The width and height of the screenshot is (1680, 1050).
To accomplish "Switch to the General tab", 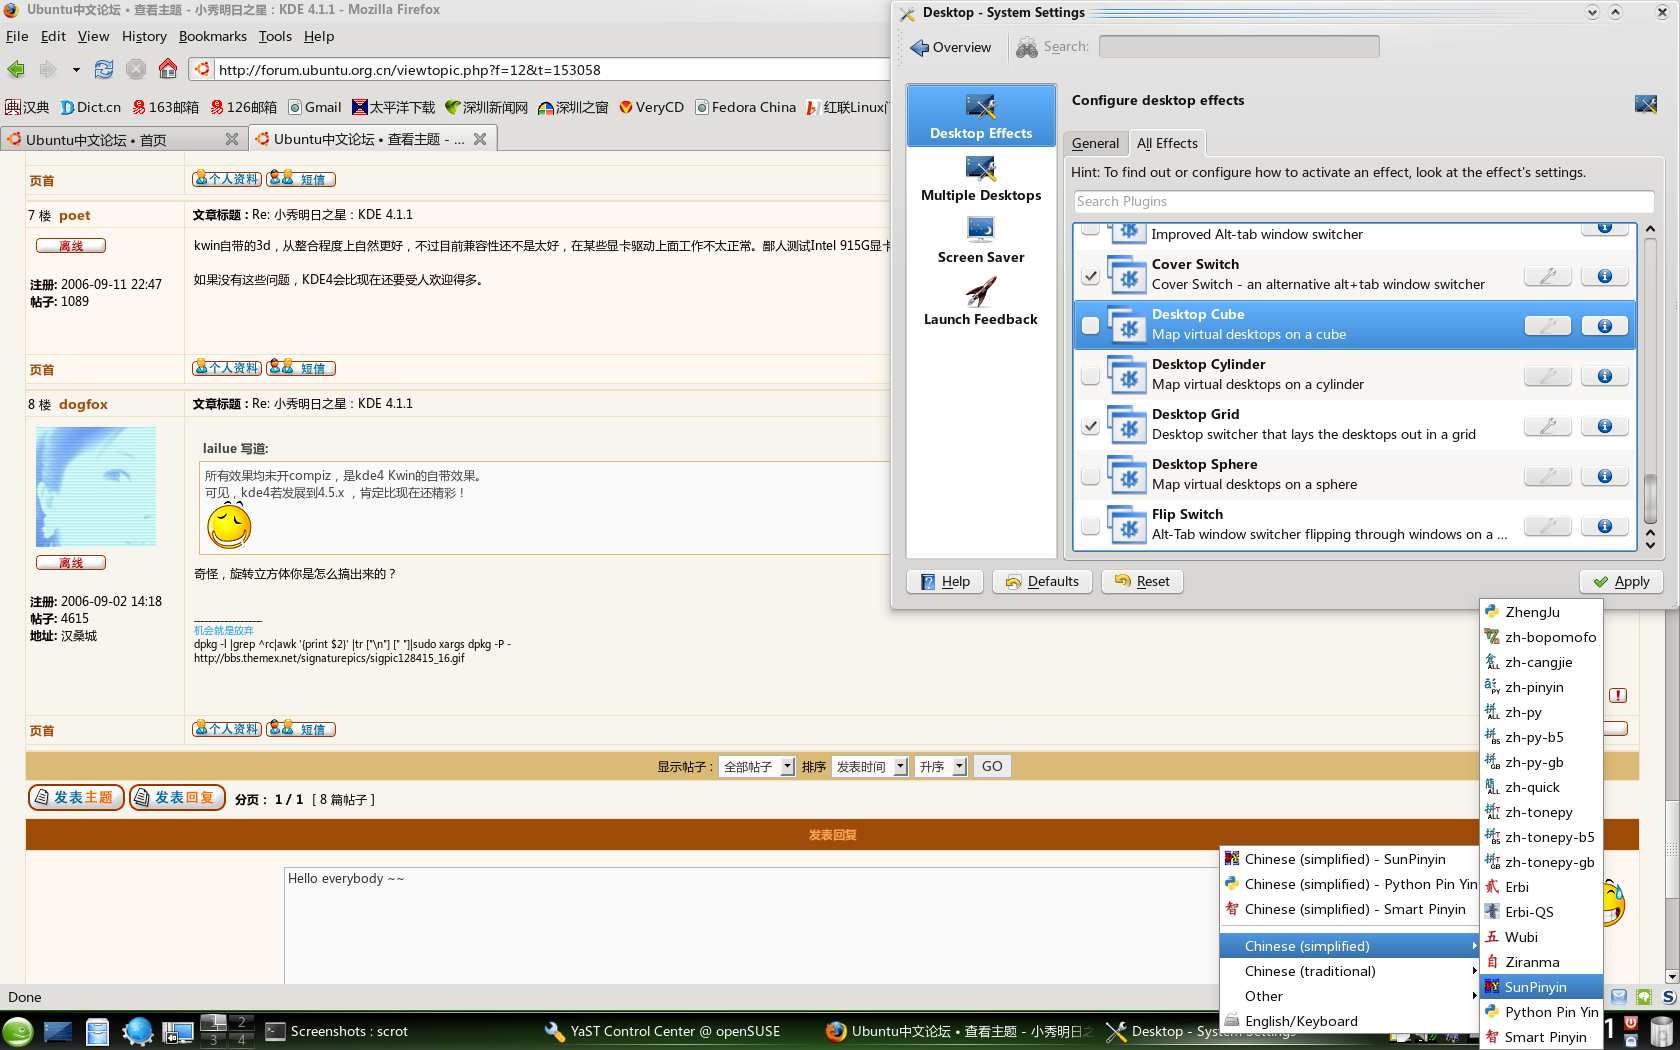I will (1095, 143).
